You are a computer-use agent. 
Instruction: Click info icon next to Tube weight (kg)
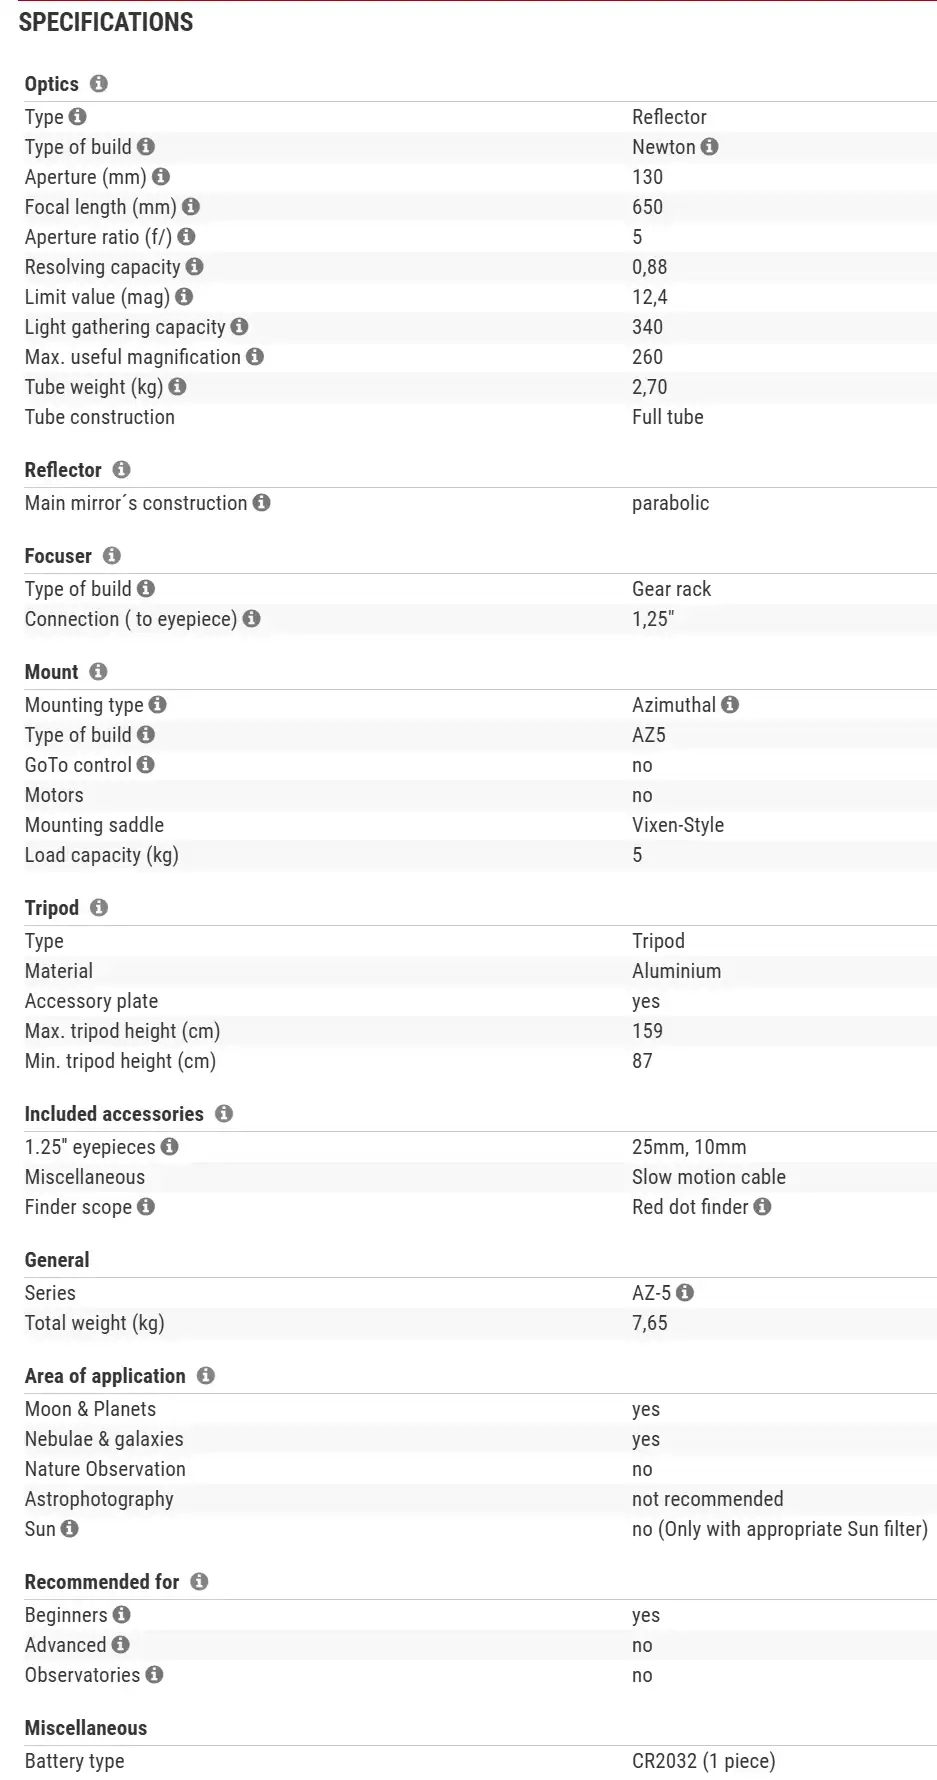point(178,387)
